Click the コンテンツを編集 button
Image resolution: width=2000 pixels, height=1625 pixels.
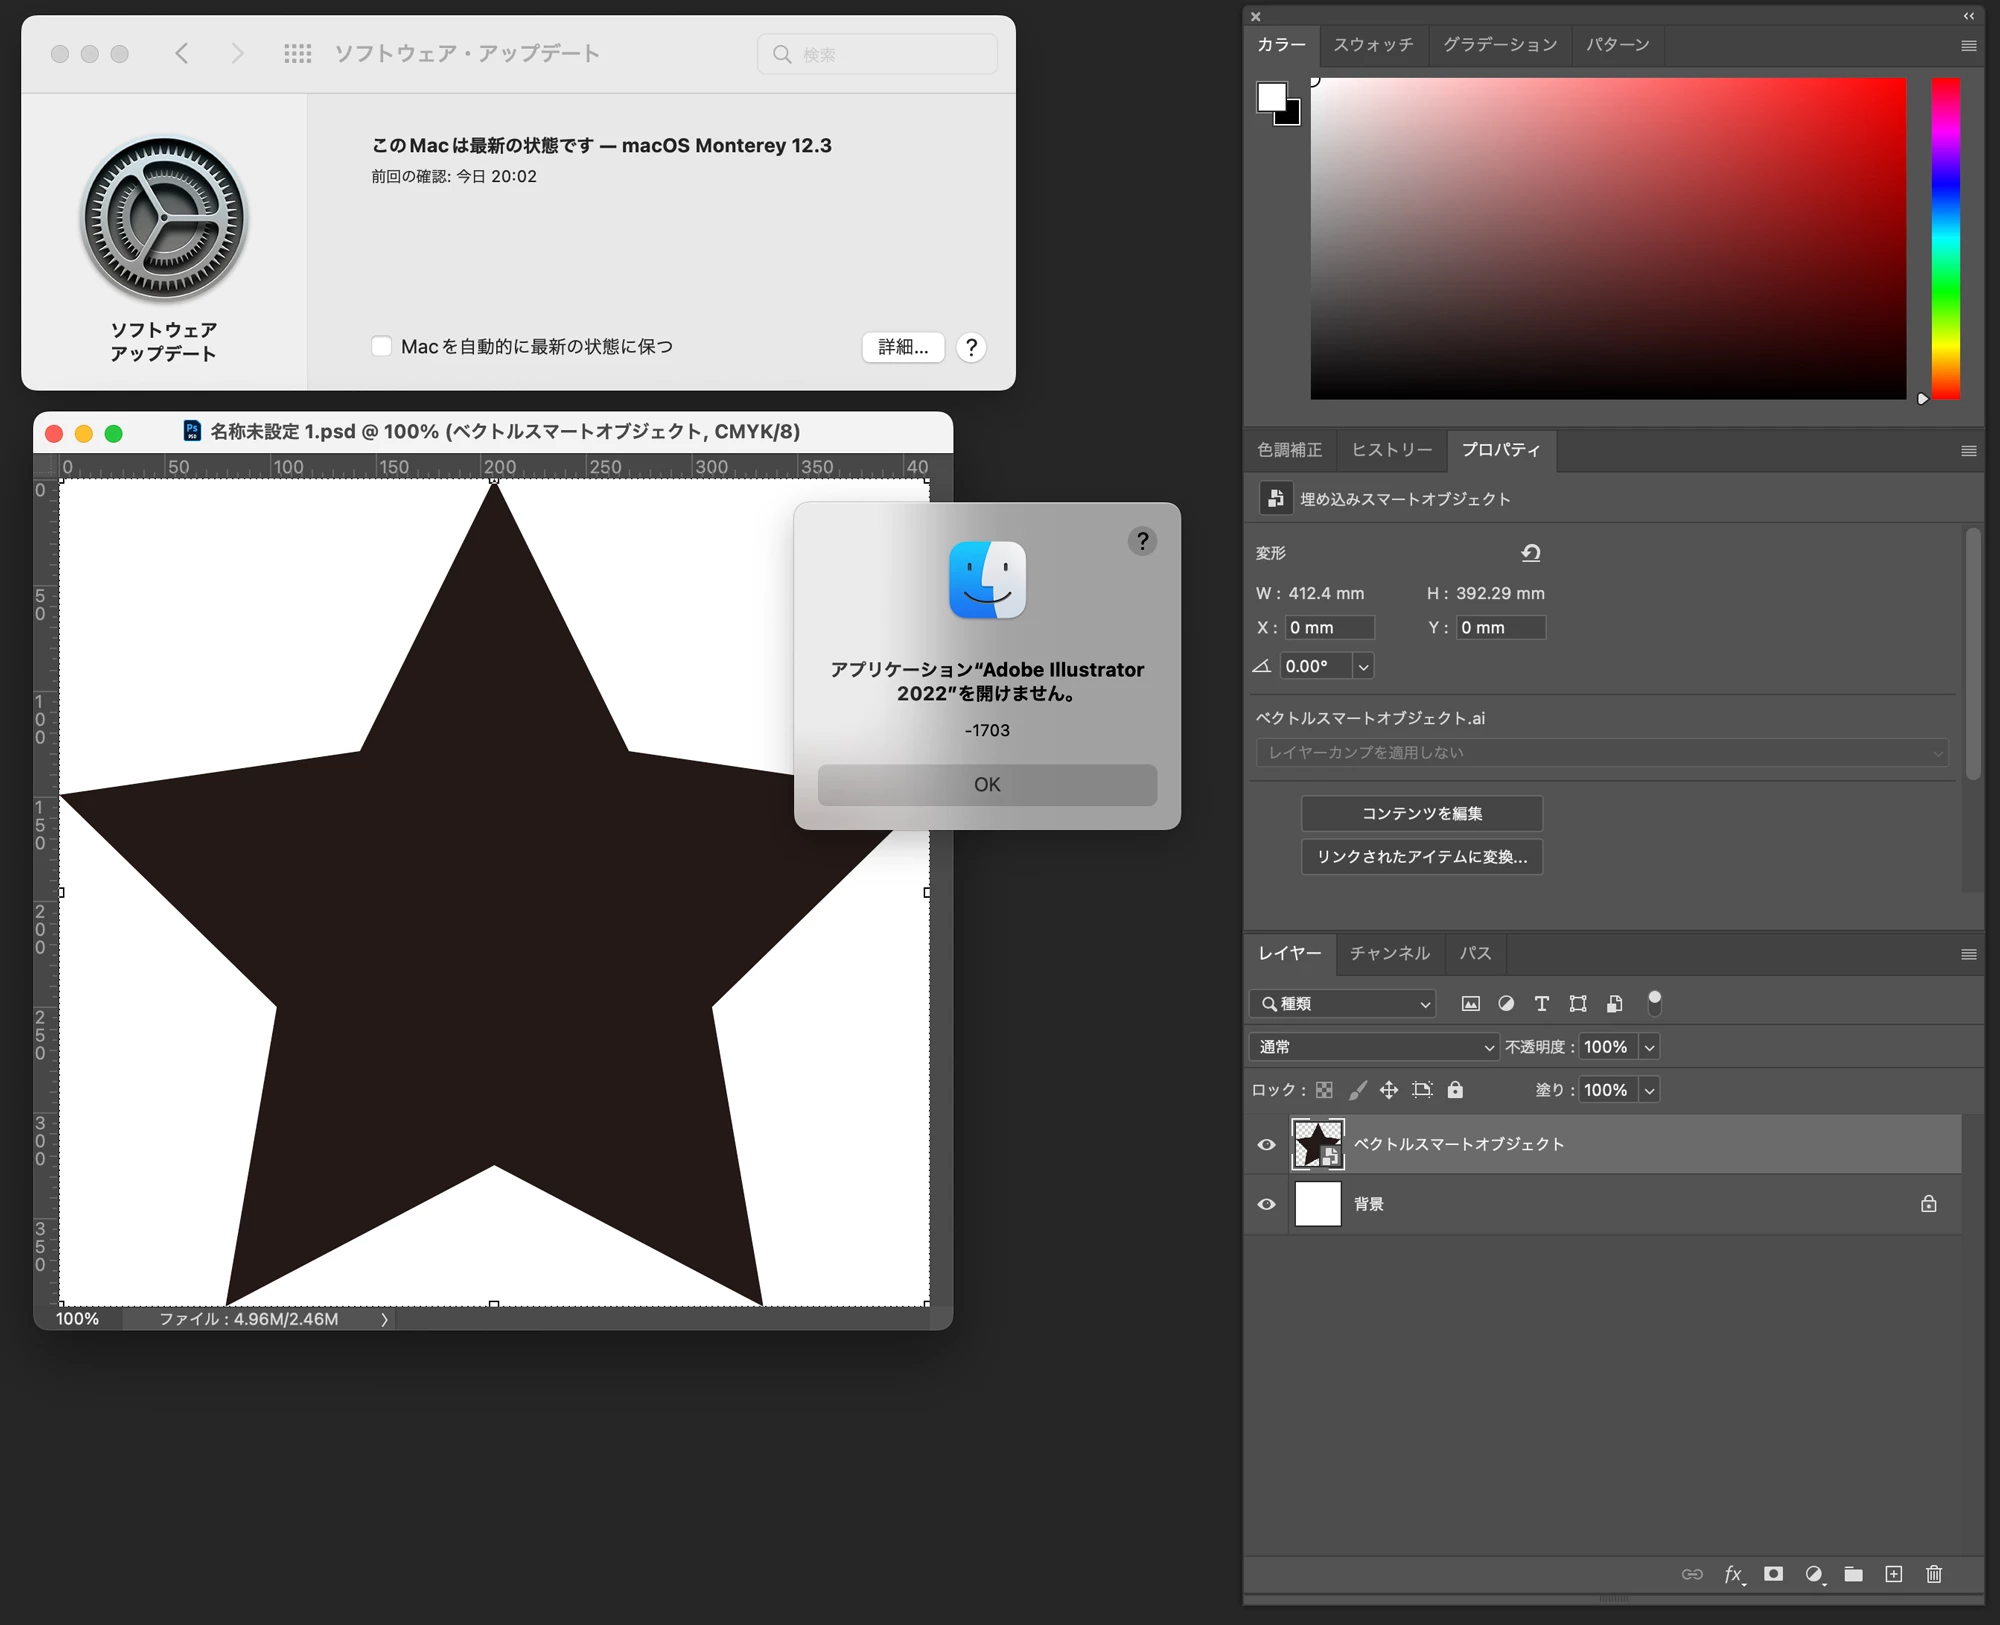tap(1421, 814)
